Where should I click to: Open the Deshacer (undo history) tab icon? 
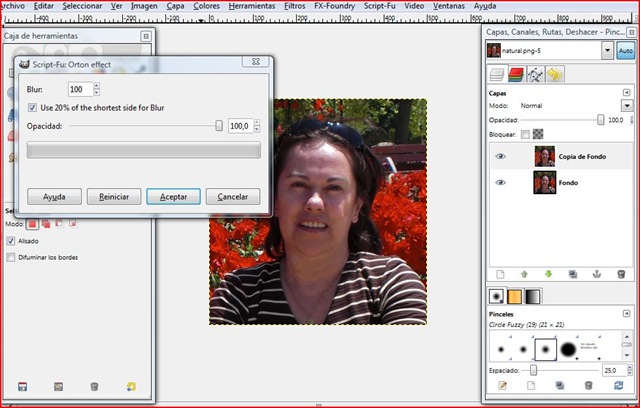coord(554,75)
